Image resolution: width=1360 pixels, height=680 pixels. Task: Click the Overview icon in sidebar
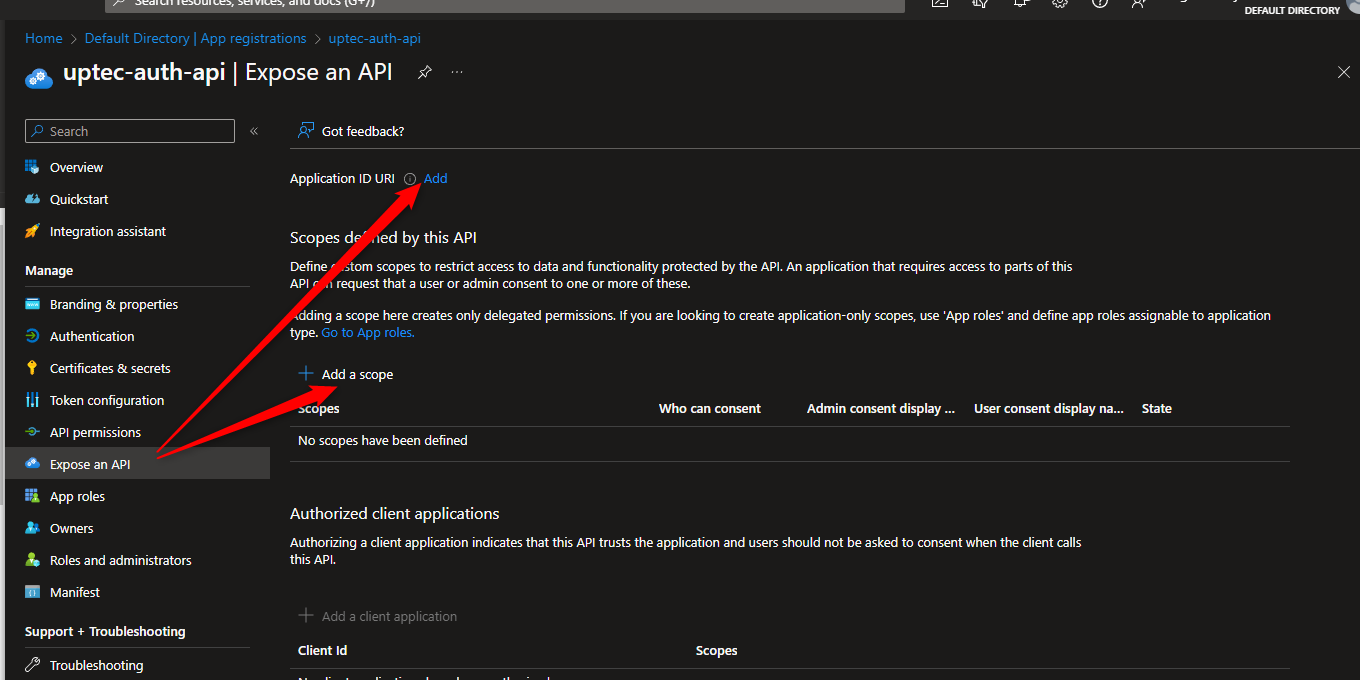(32, 167)
